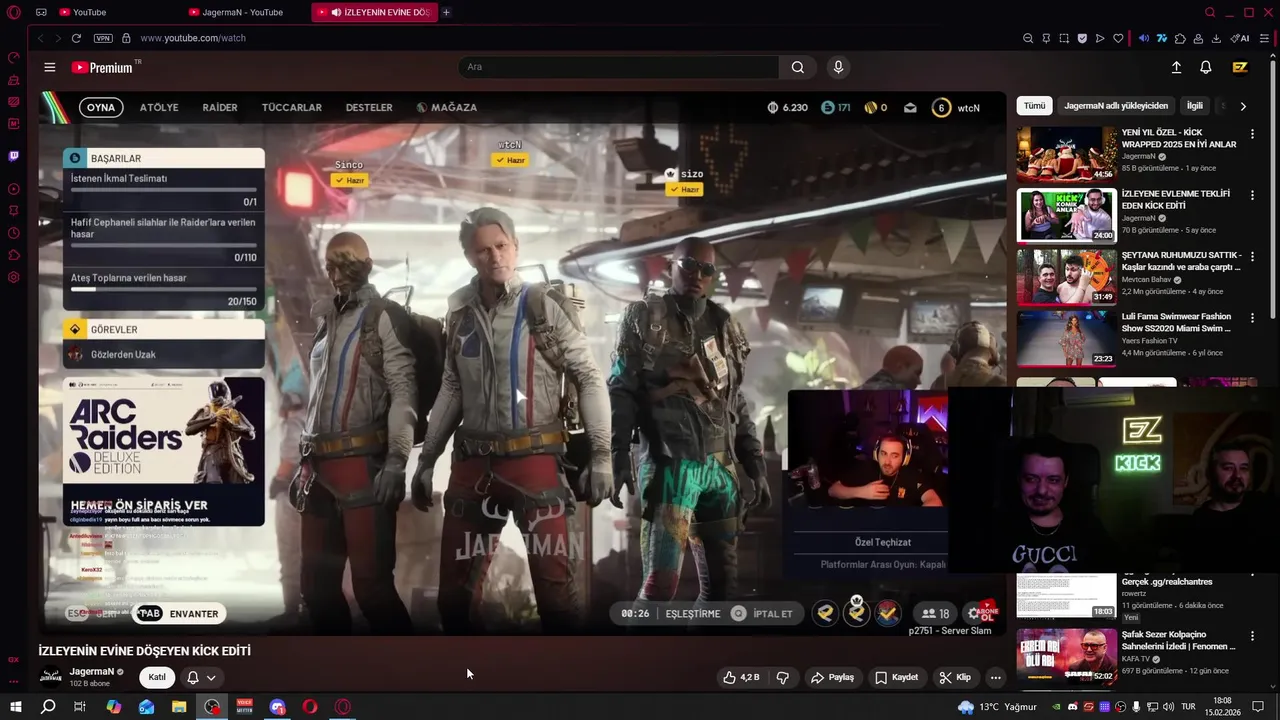Viewport: 1280px width, 720px height.
Task: Start voice search with microphone
Action: click(x=838, y=67)
